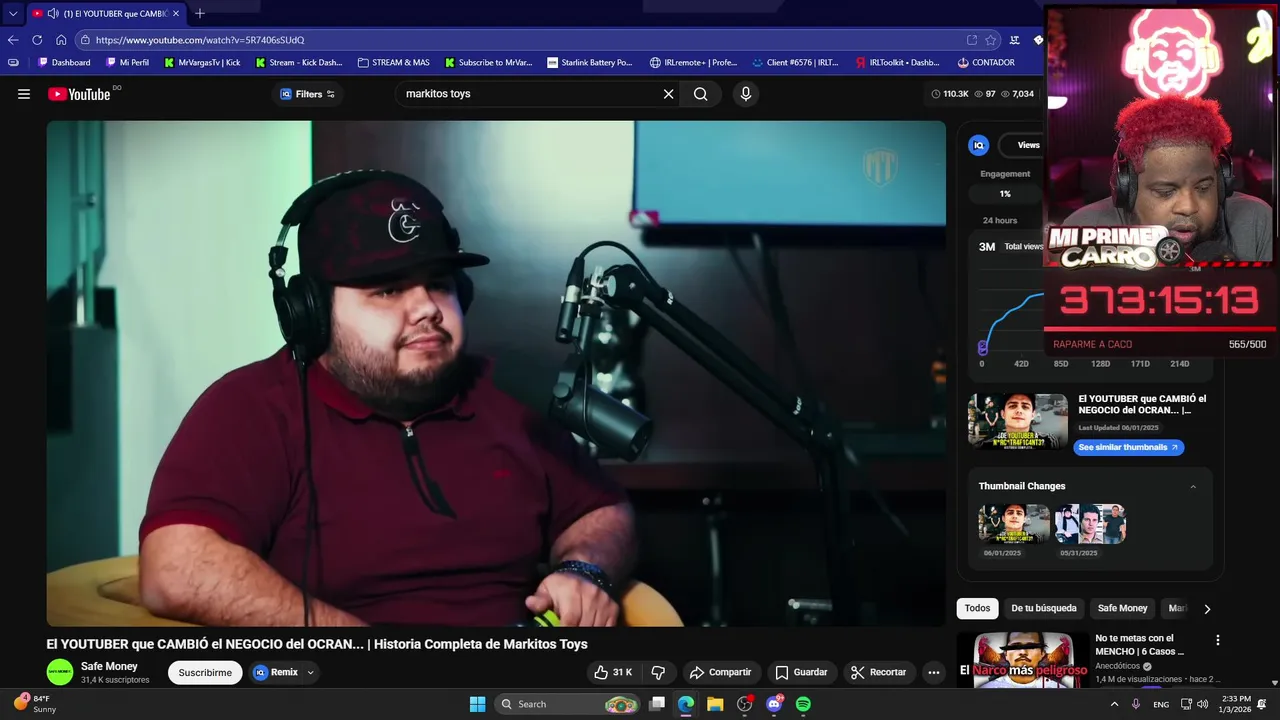
Task: Mute the tab using the speaker icon
Action: pyautogui.click(x=53, y=14)
